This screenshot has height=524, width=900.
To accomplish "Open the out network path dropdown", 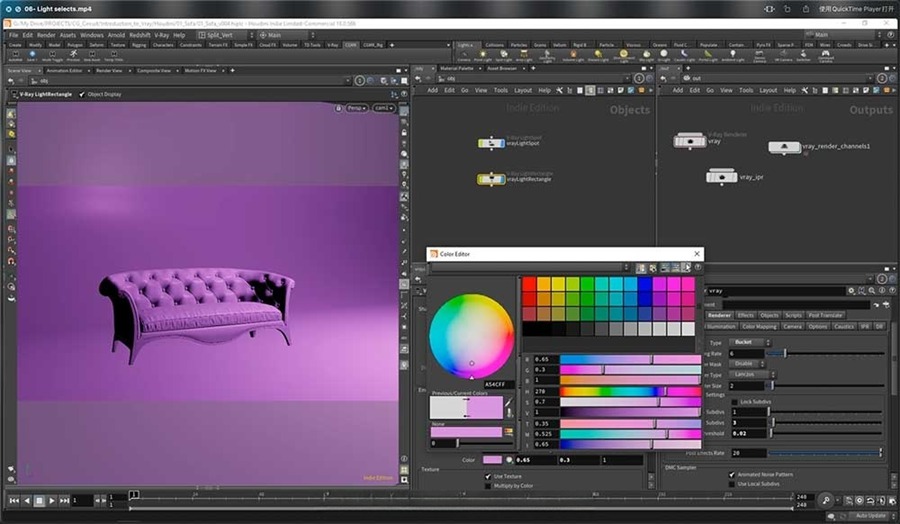I will (871, 78).
